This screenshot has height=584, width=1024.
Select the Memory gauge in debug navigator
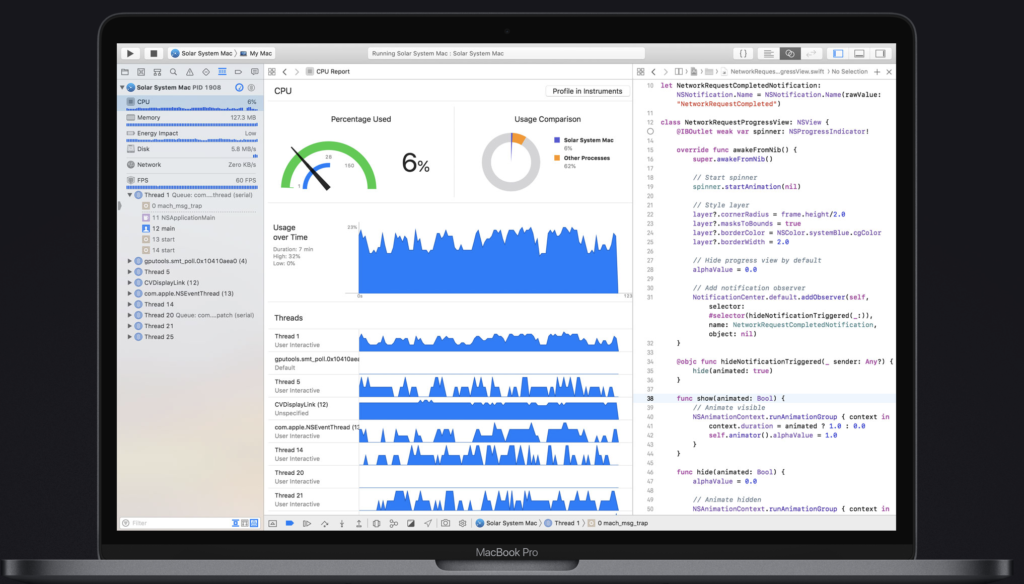pyautogui.click(x=190, y=117)
